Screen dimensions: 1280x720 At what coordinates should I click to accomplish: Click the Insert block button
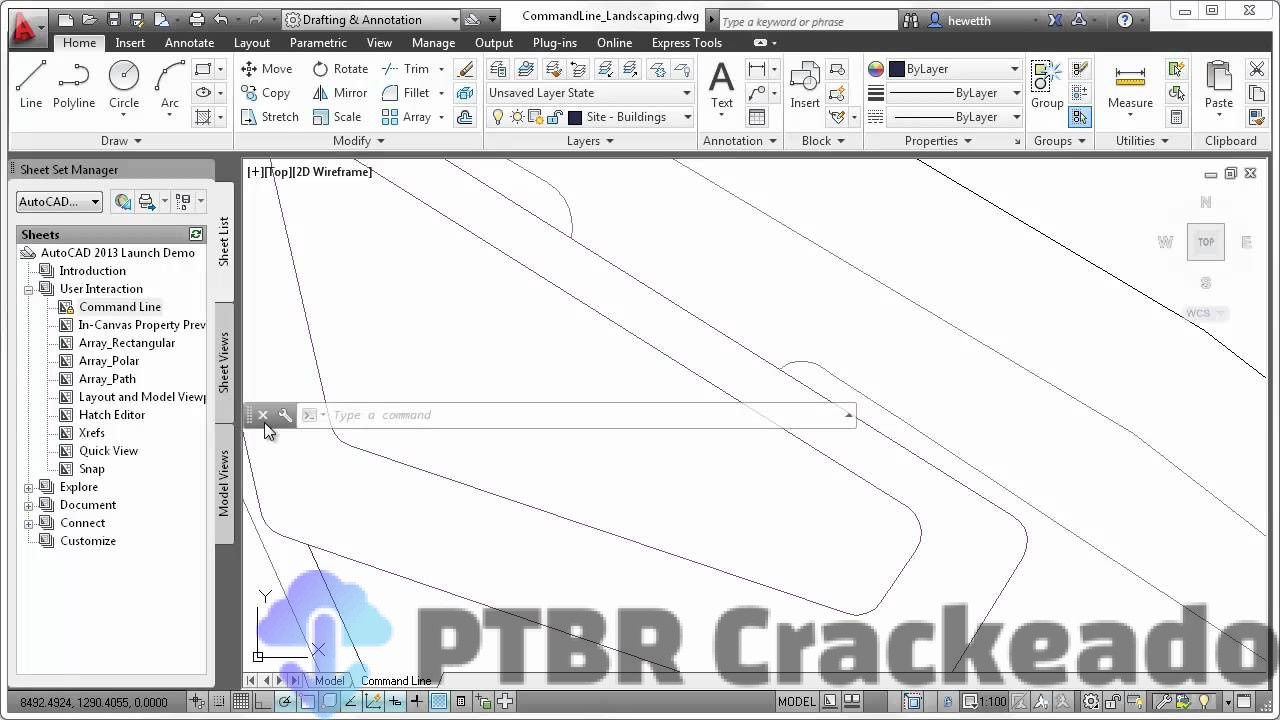[x=805, y=84]
